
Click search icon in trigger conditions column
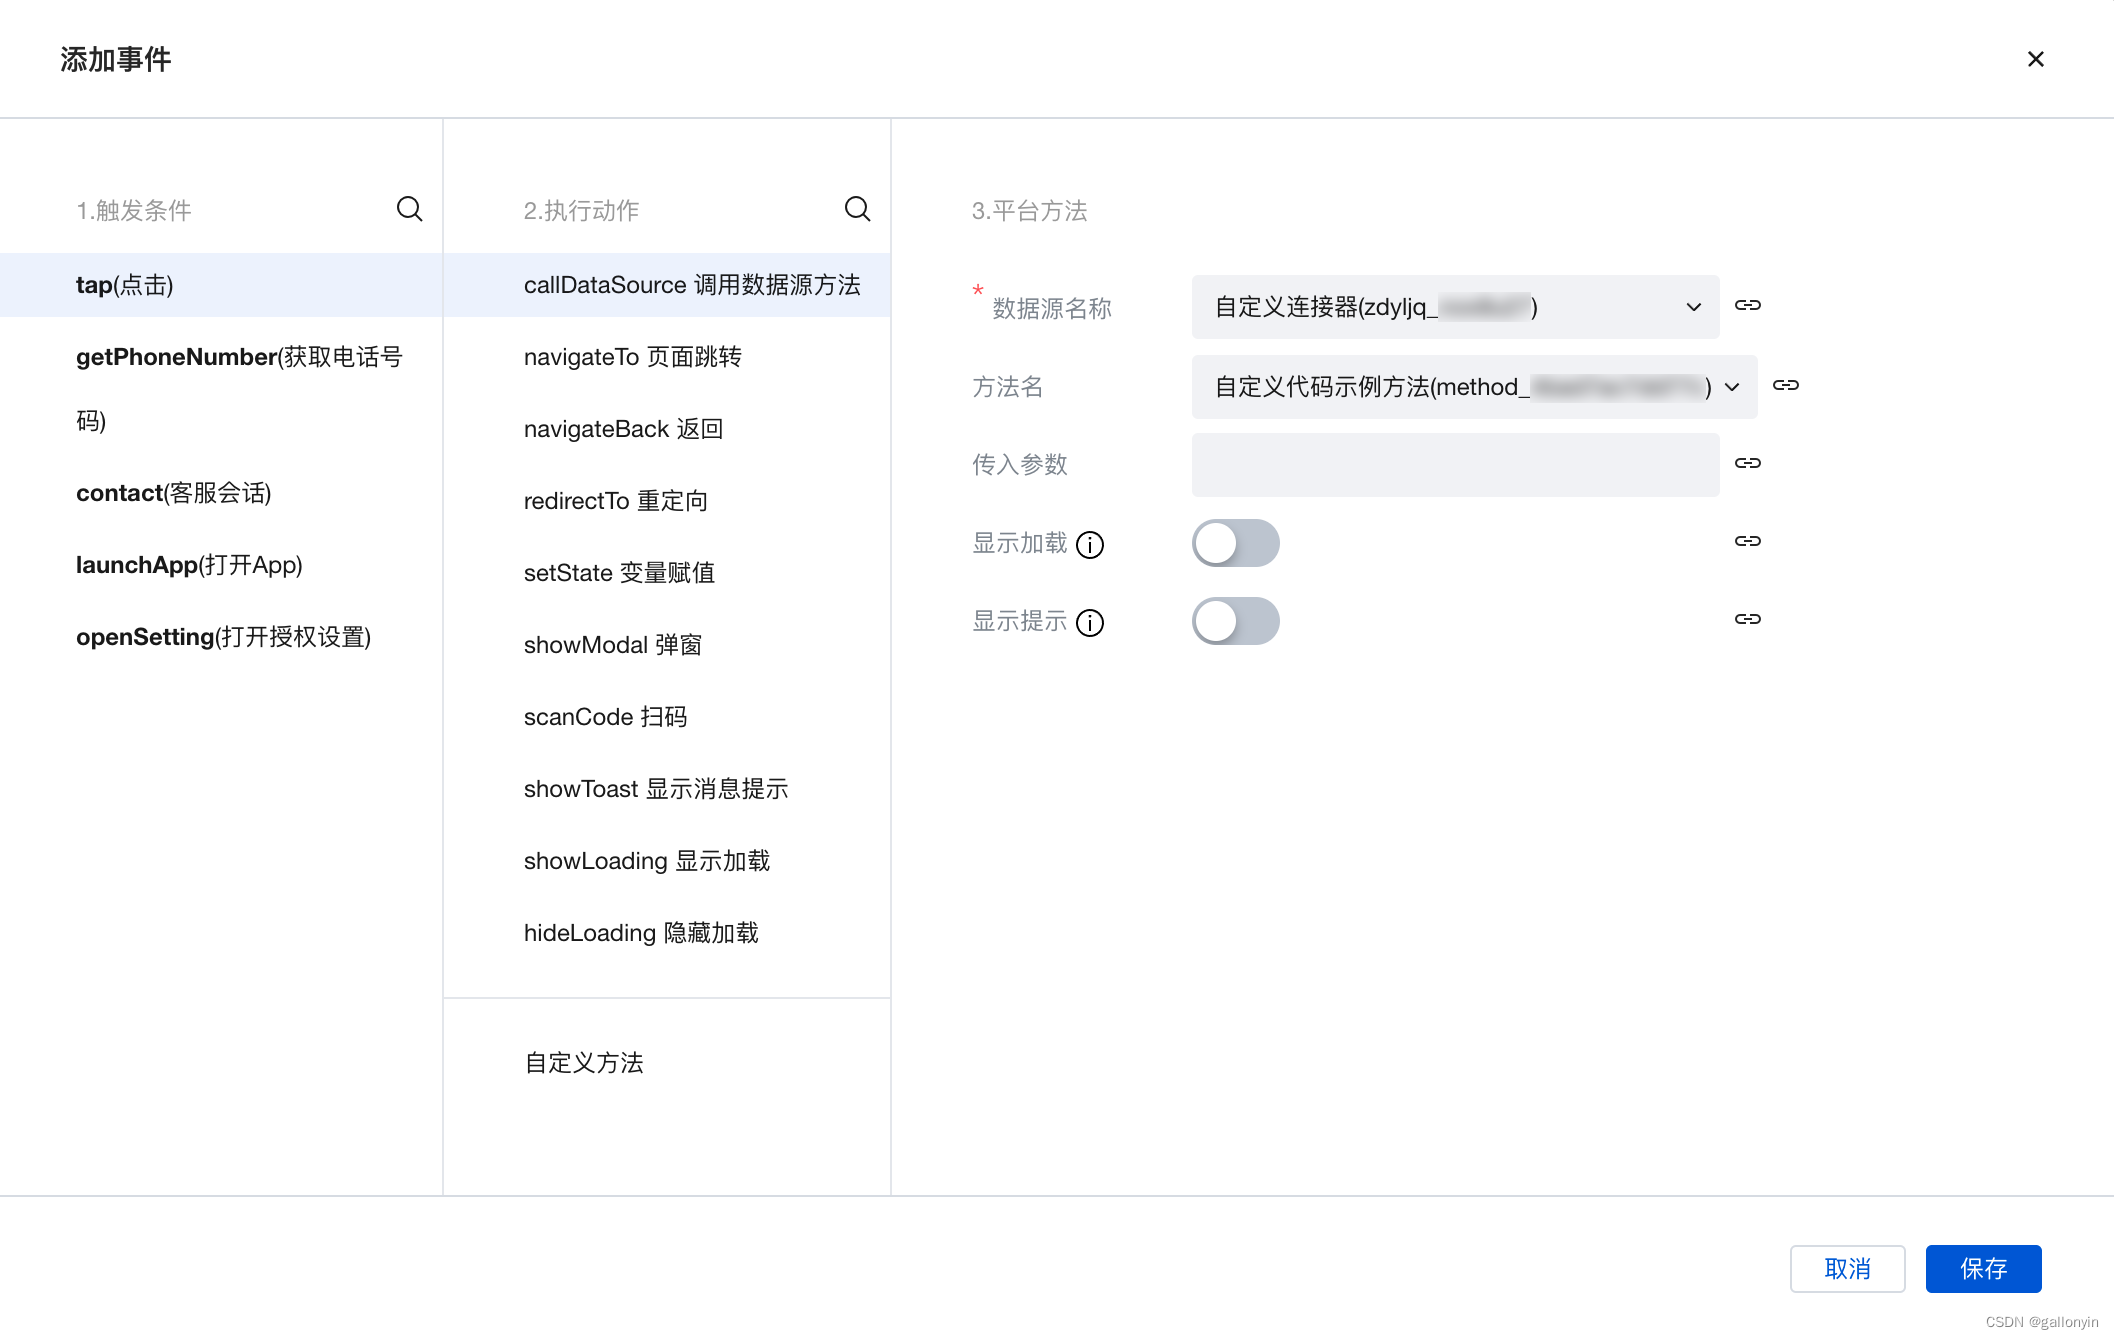[x=409, y=209]
